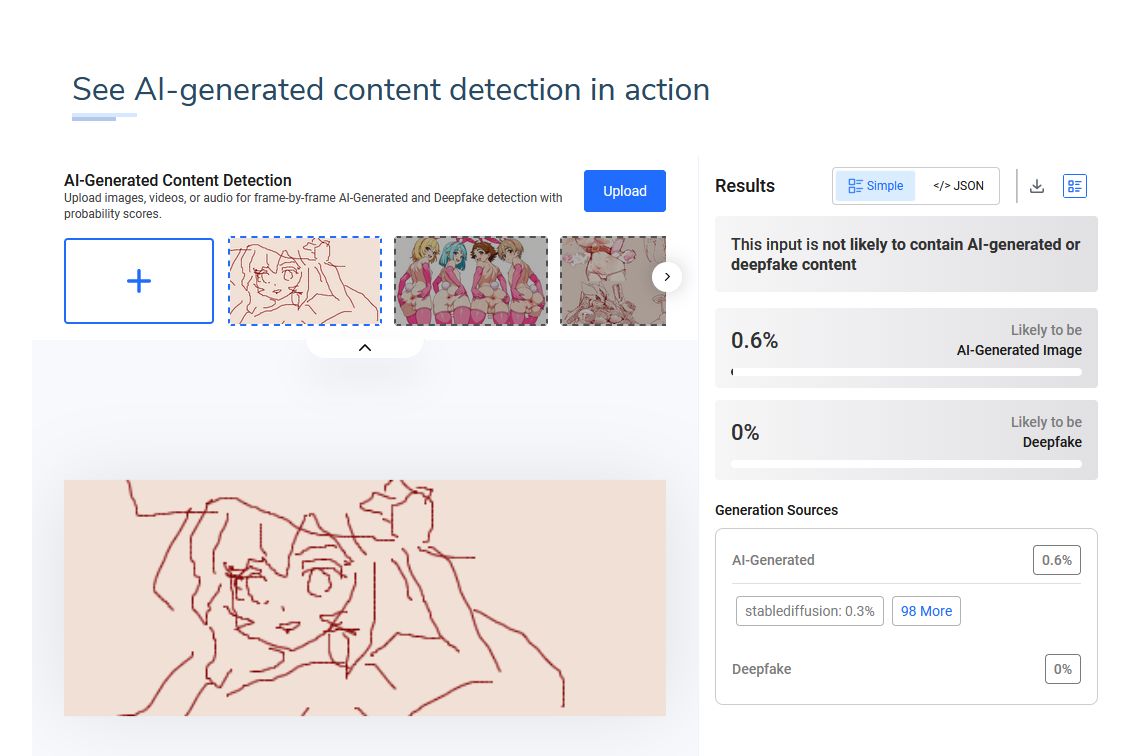Show next thumbnails with right arrow
The width and height of the screenshot is (1139, 756).
667,277
